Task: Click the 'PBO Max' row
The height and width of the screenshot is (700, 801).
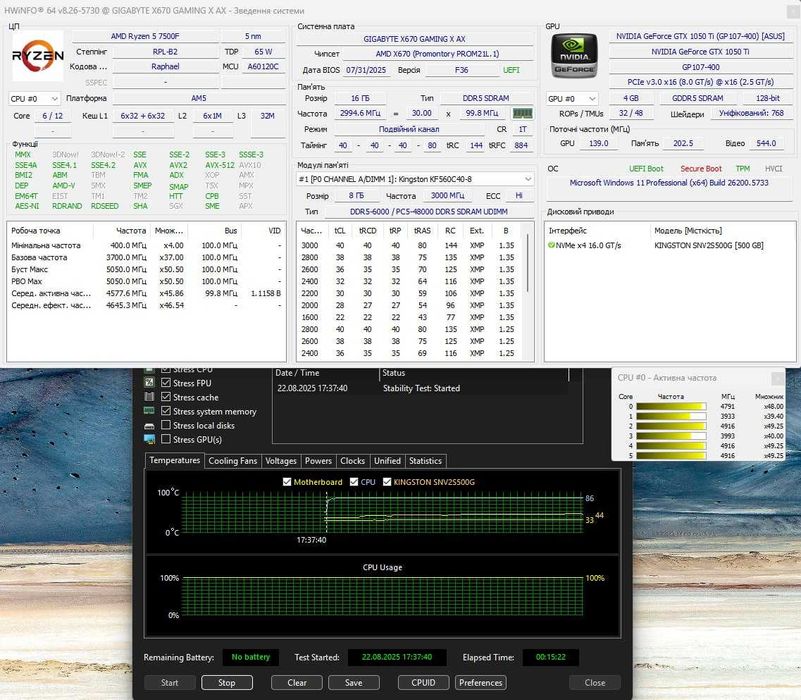Action: coord(146,282)
